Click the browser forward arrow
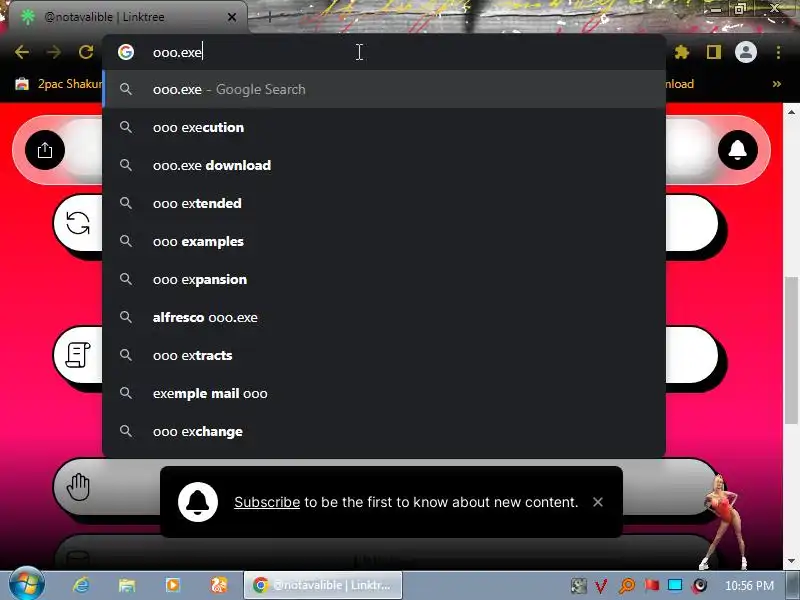The height and width of the screenshot is (600, 800). [x=54, y=52]
